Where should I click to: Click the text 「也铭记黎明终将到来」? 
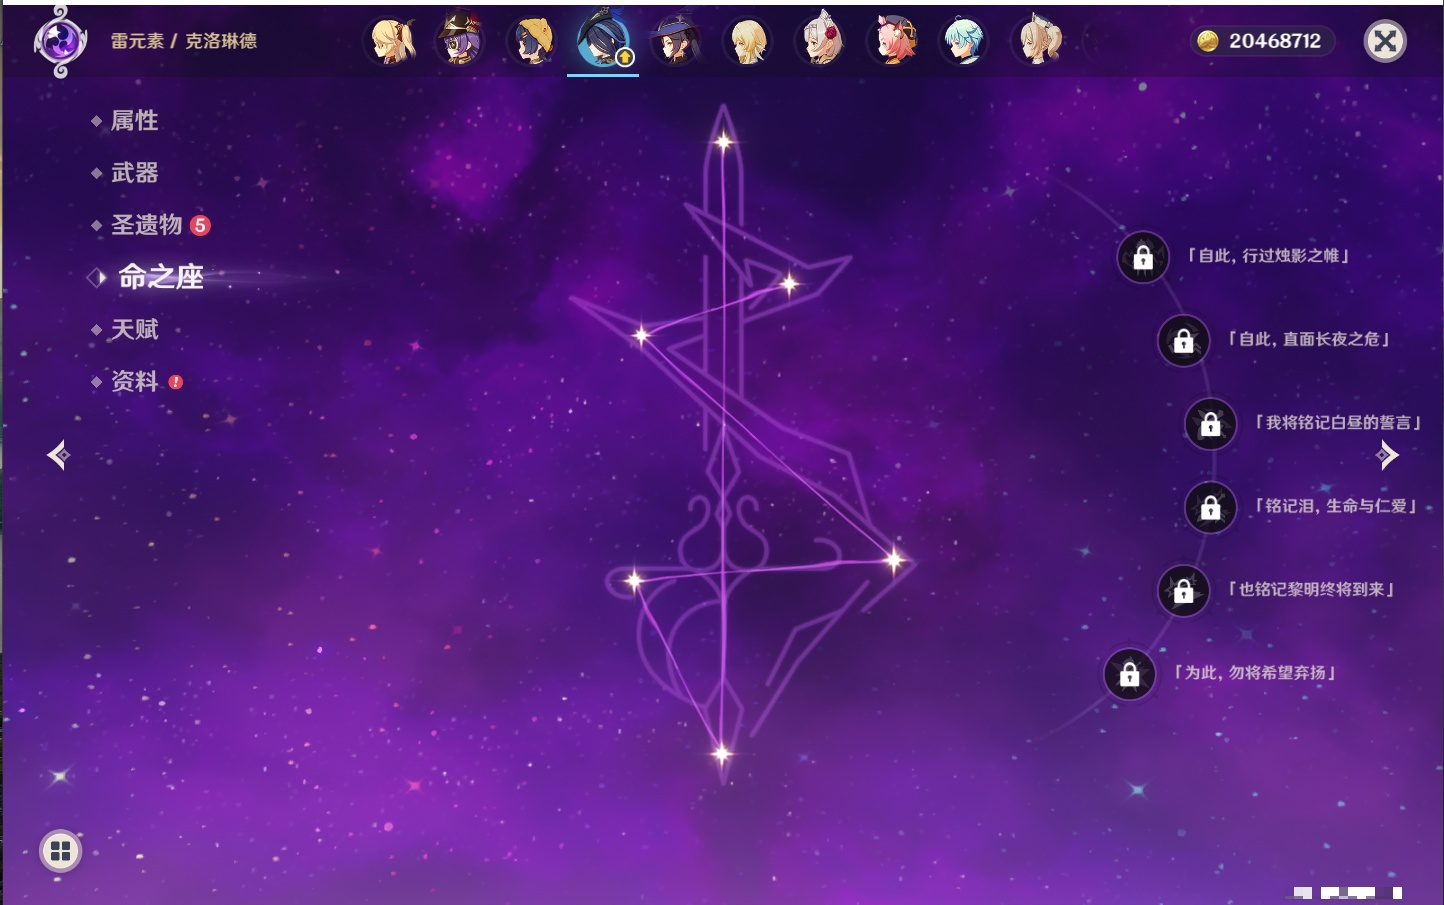coord(1311,589)
